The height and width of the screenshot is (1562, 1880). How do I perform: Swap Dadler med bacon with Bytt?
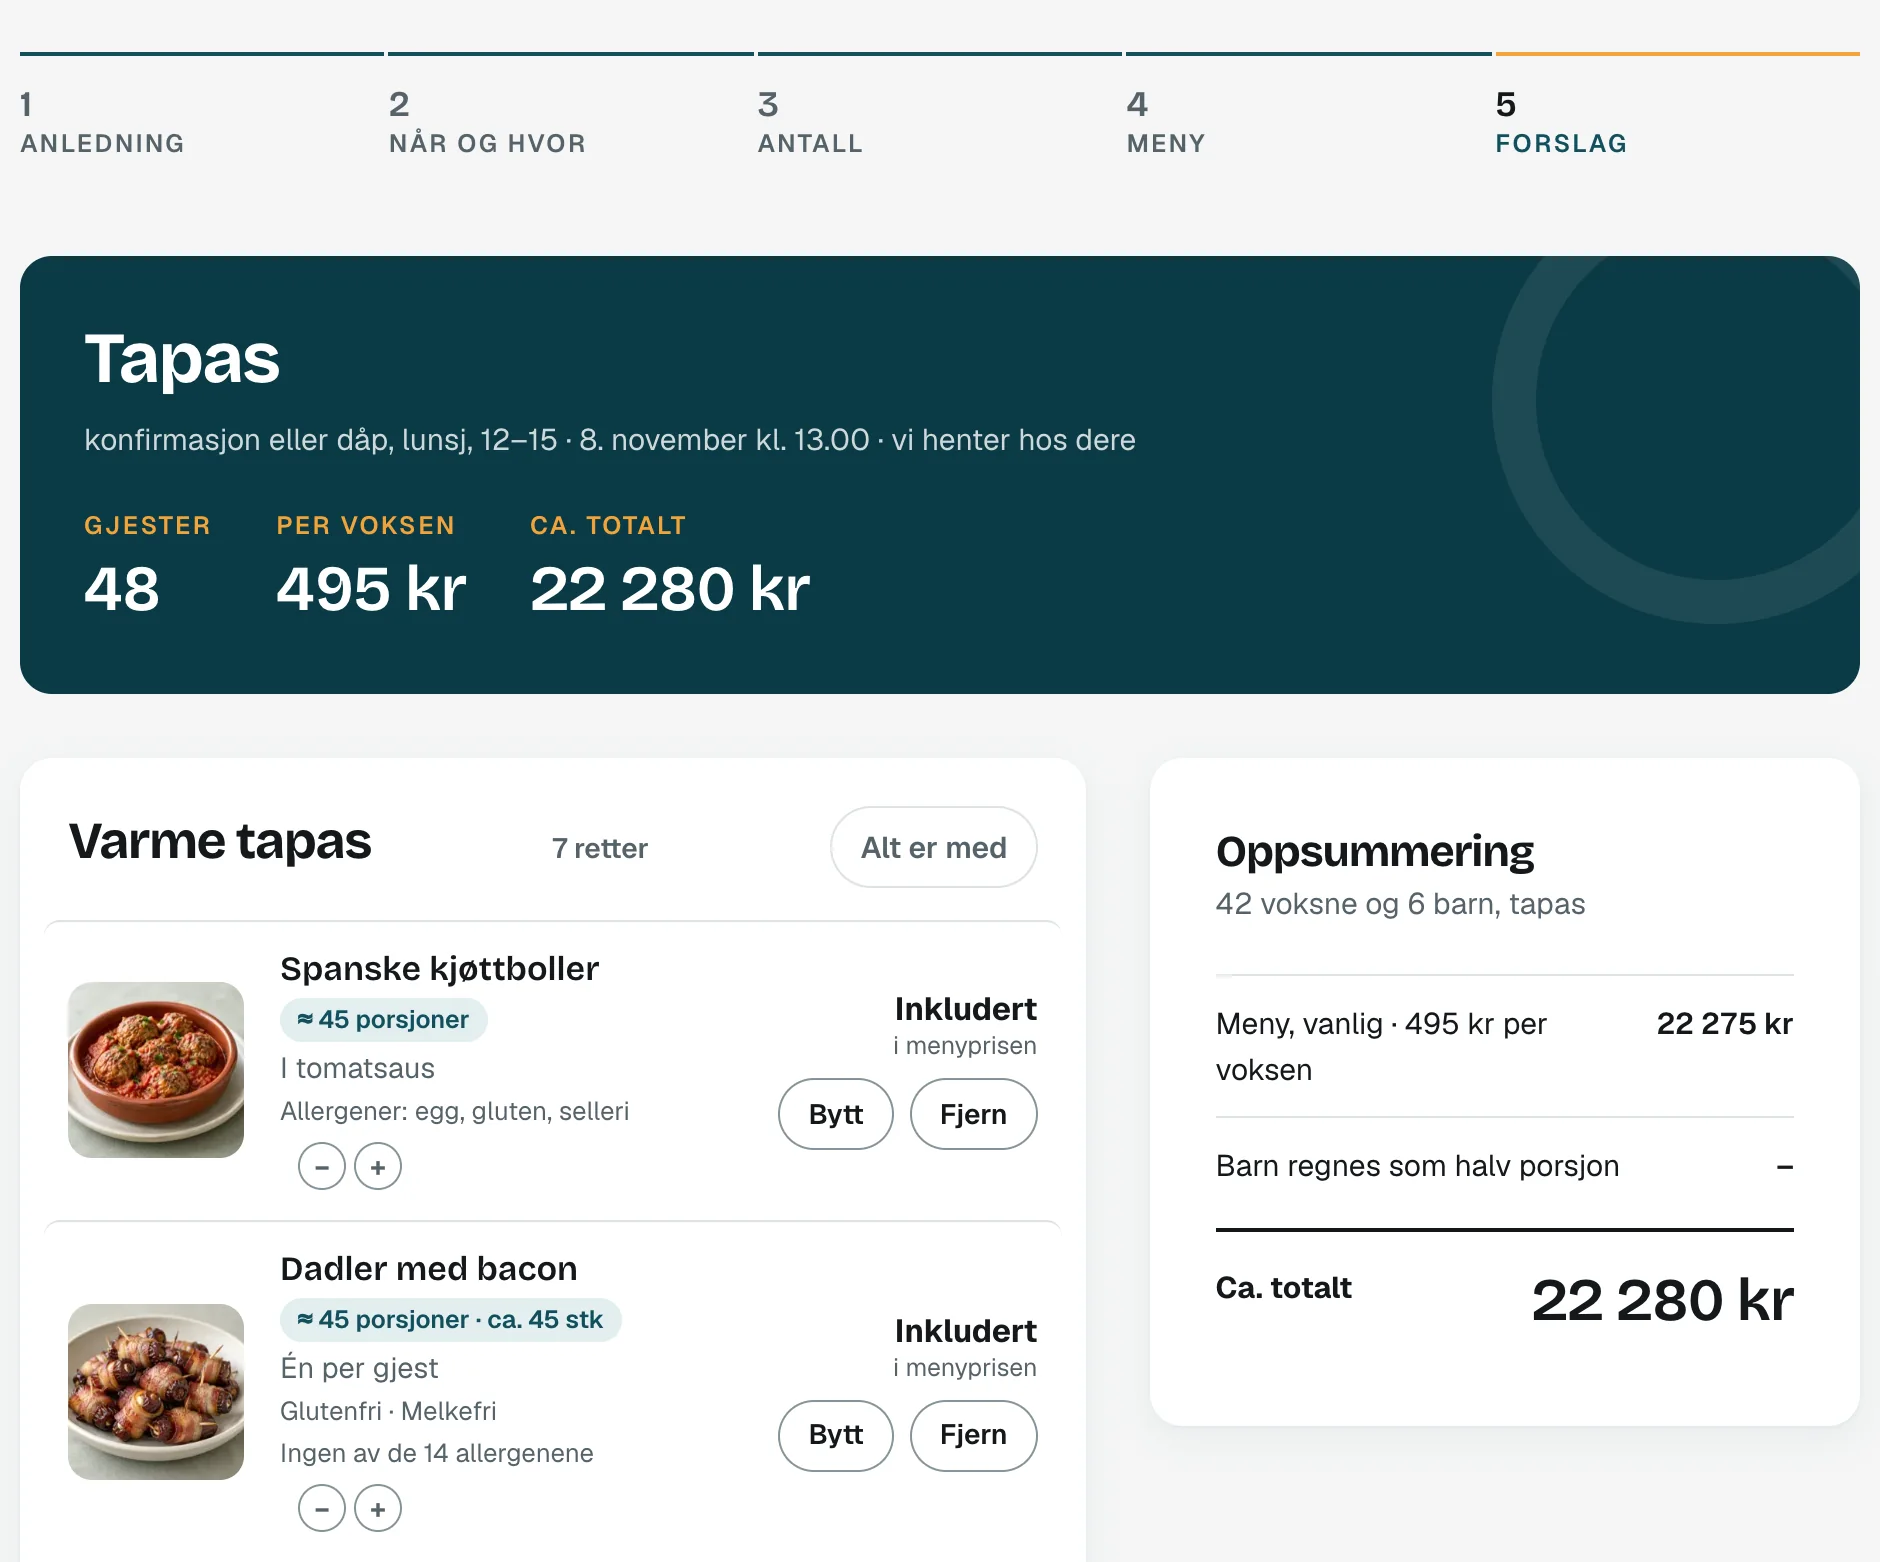(836, 1435)
